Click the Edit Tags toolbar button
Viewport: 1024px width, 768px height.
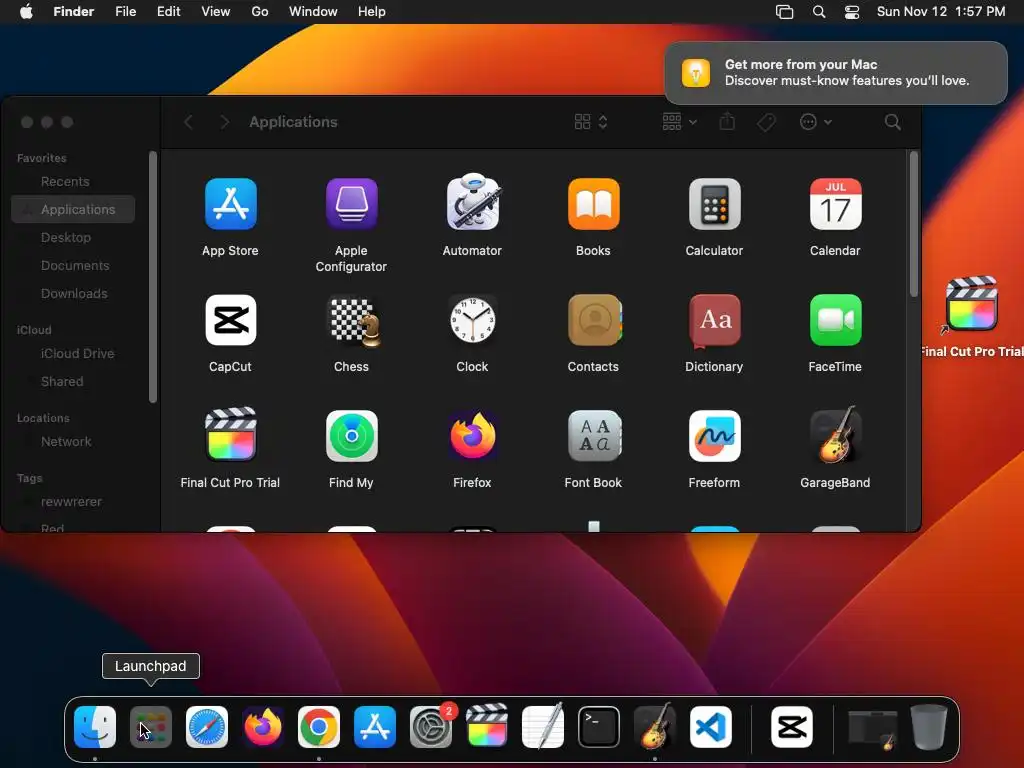point(766,122)
